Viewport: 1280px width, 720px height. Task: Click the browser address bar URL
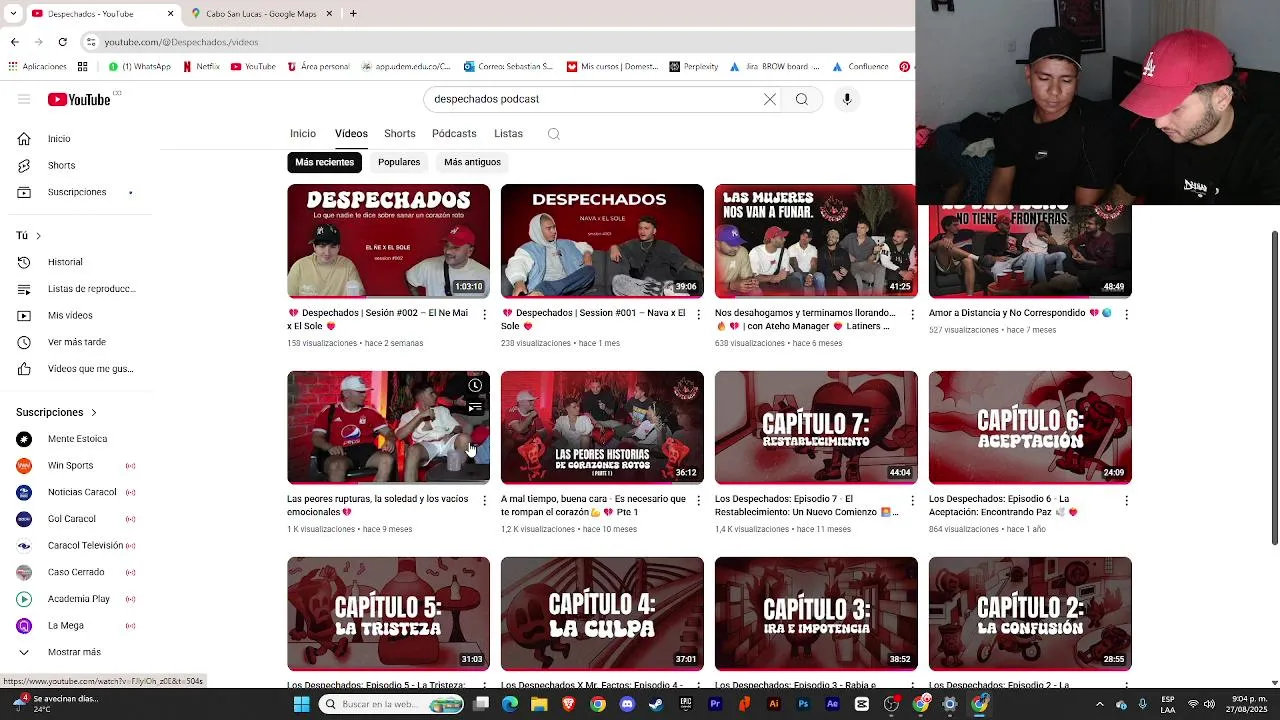181,42
